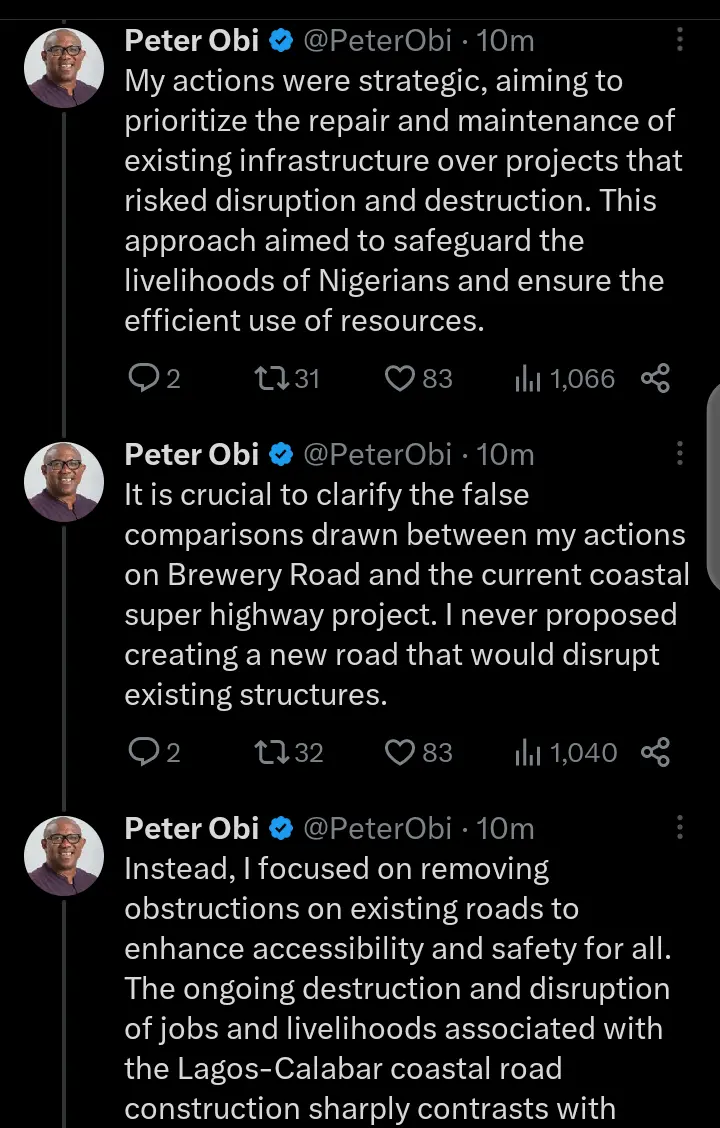
Task: Reply to the Brewery Road tweet
Action: pos(145,752)
